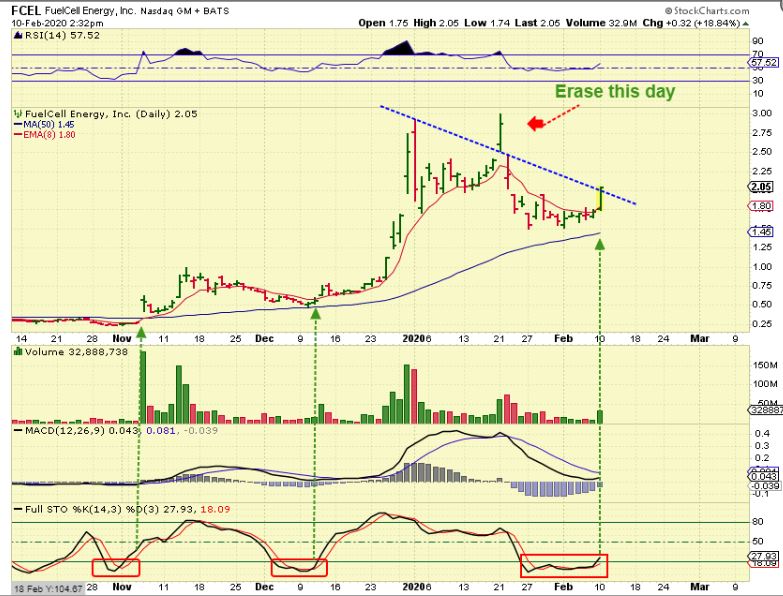Click the Nasdaq GM + BATS exchange label
The width and height of the screenshot is (783, 596).
point(185,11)
